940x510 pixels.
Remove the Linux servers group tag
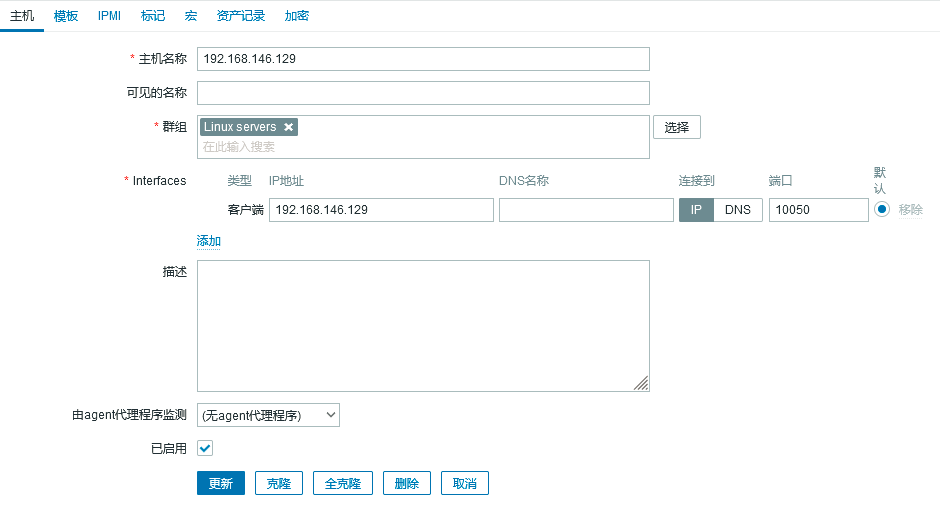288,127
